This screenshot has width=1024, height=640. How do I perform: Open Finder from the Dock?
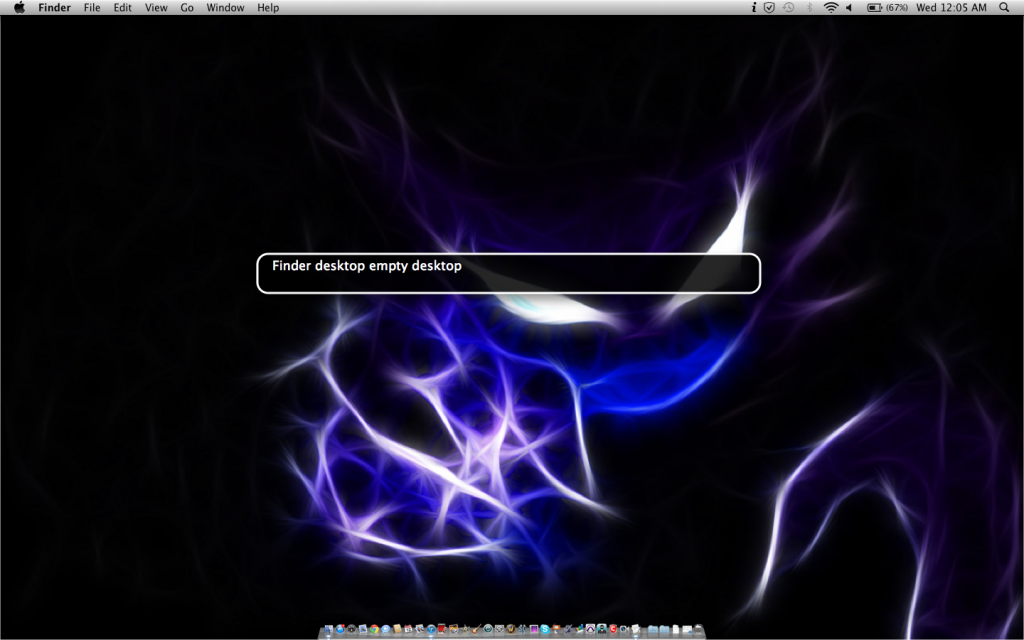coord(329,630)
